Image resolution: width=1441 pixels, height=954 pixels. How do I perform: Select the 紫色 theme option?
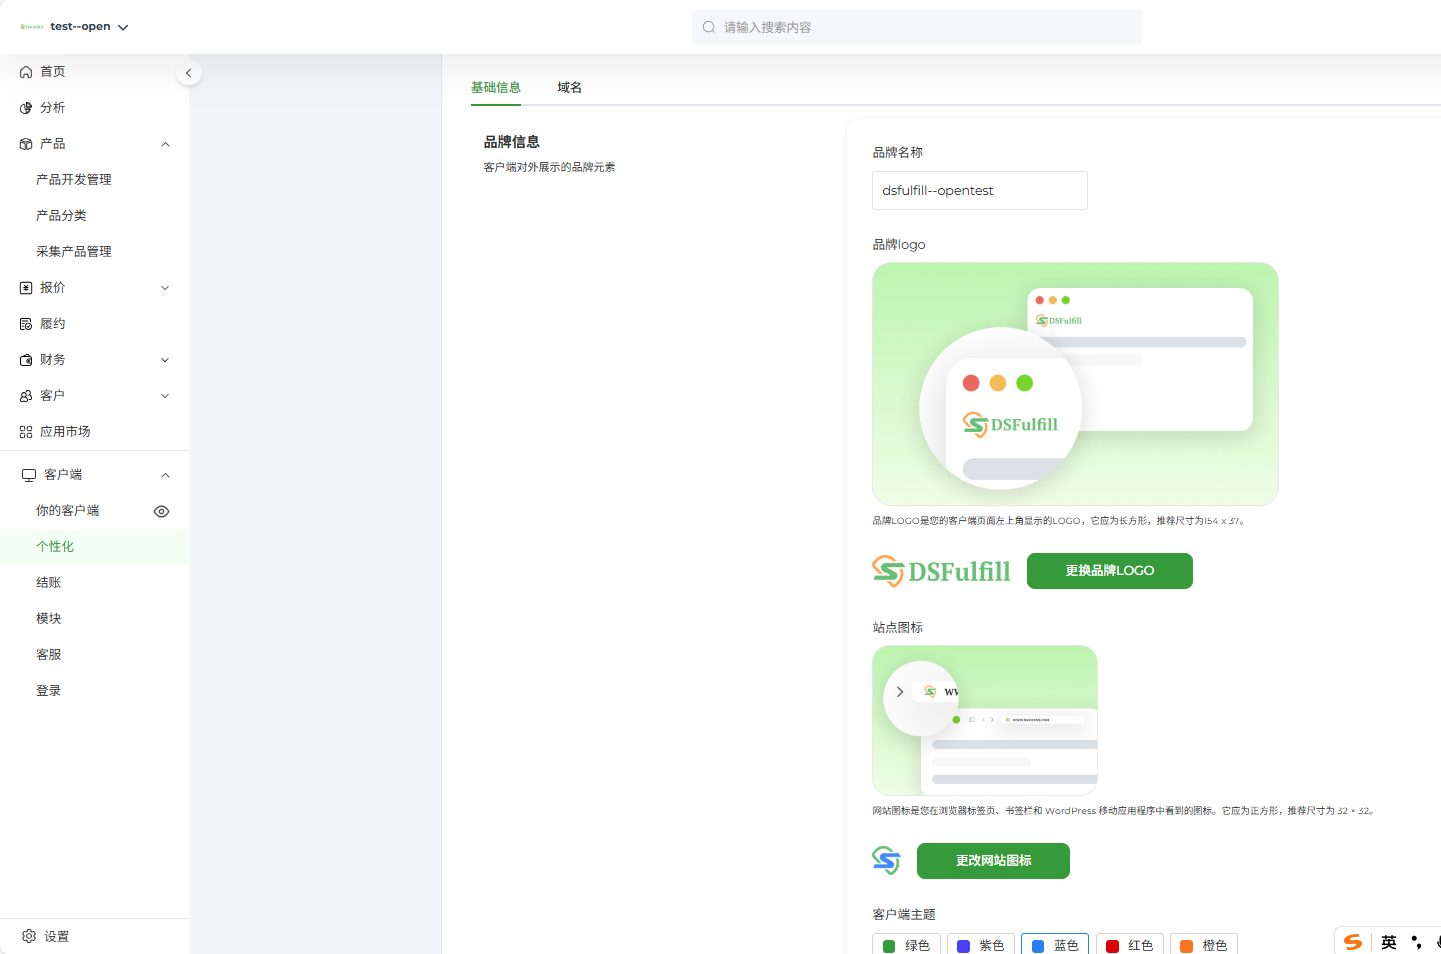pyautogui.click(x=981, y=944)
